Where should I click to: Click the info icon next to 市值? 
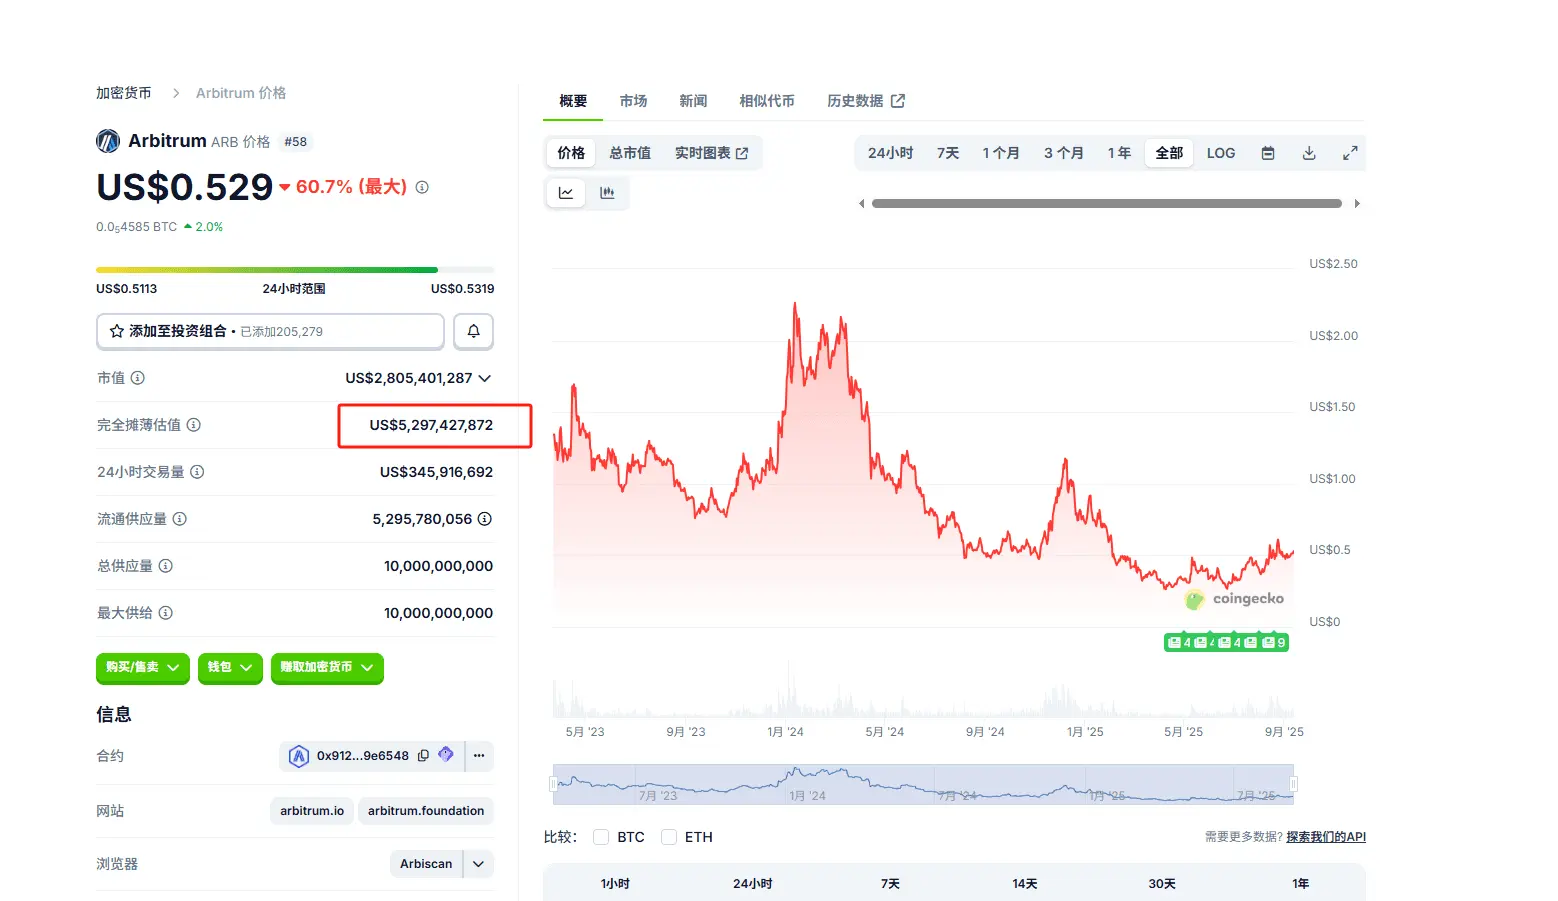tap(138, 378)
